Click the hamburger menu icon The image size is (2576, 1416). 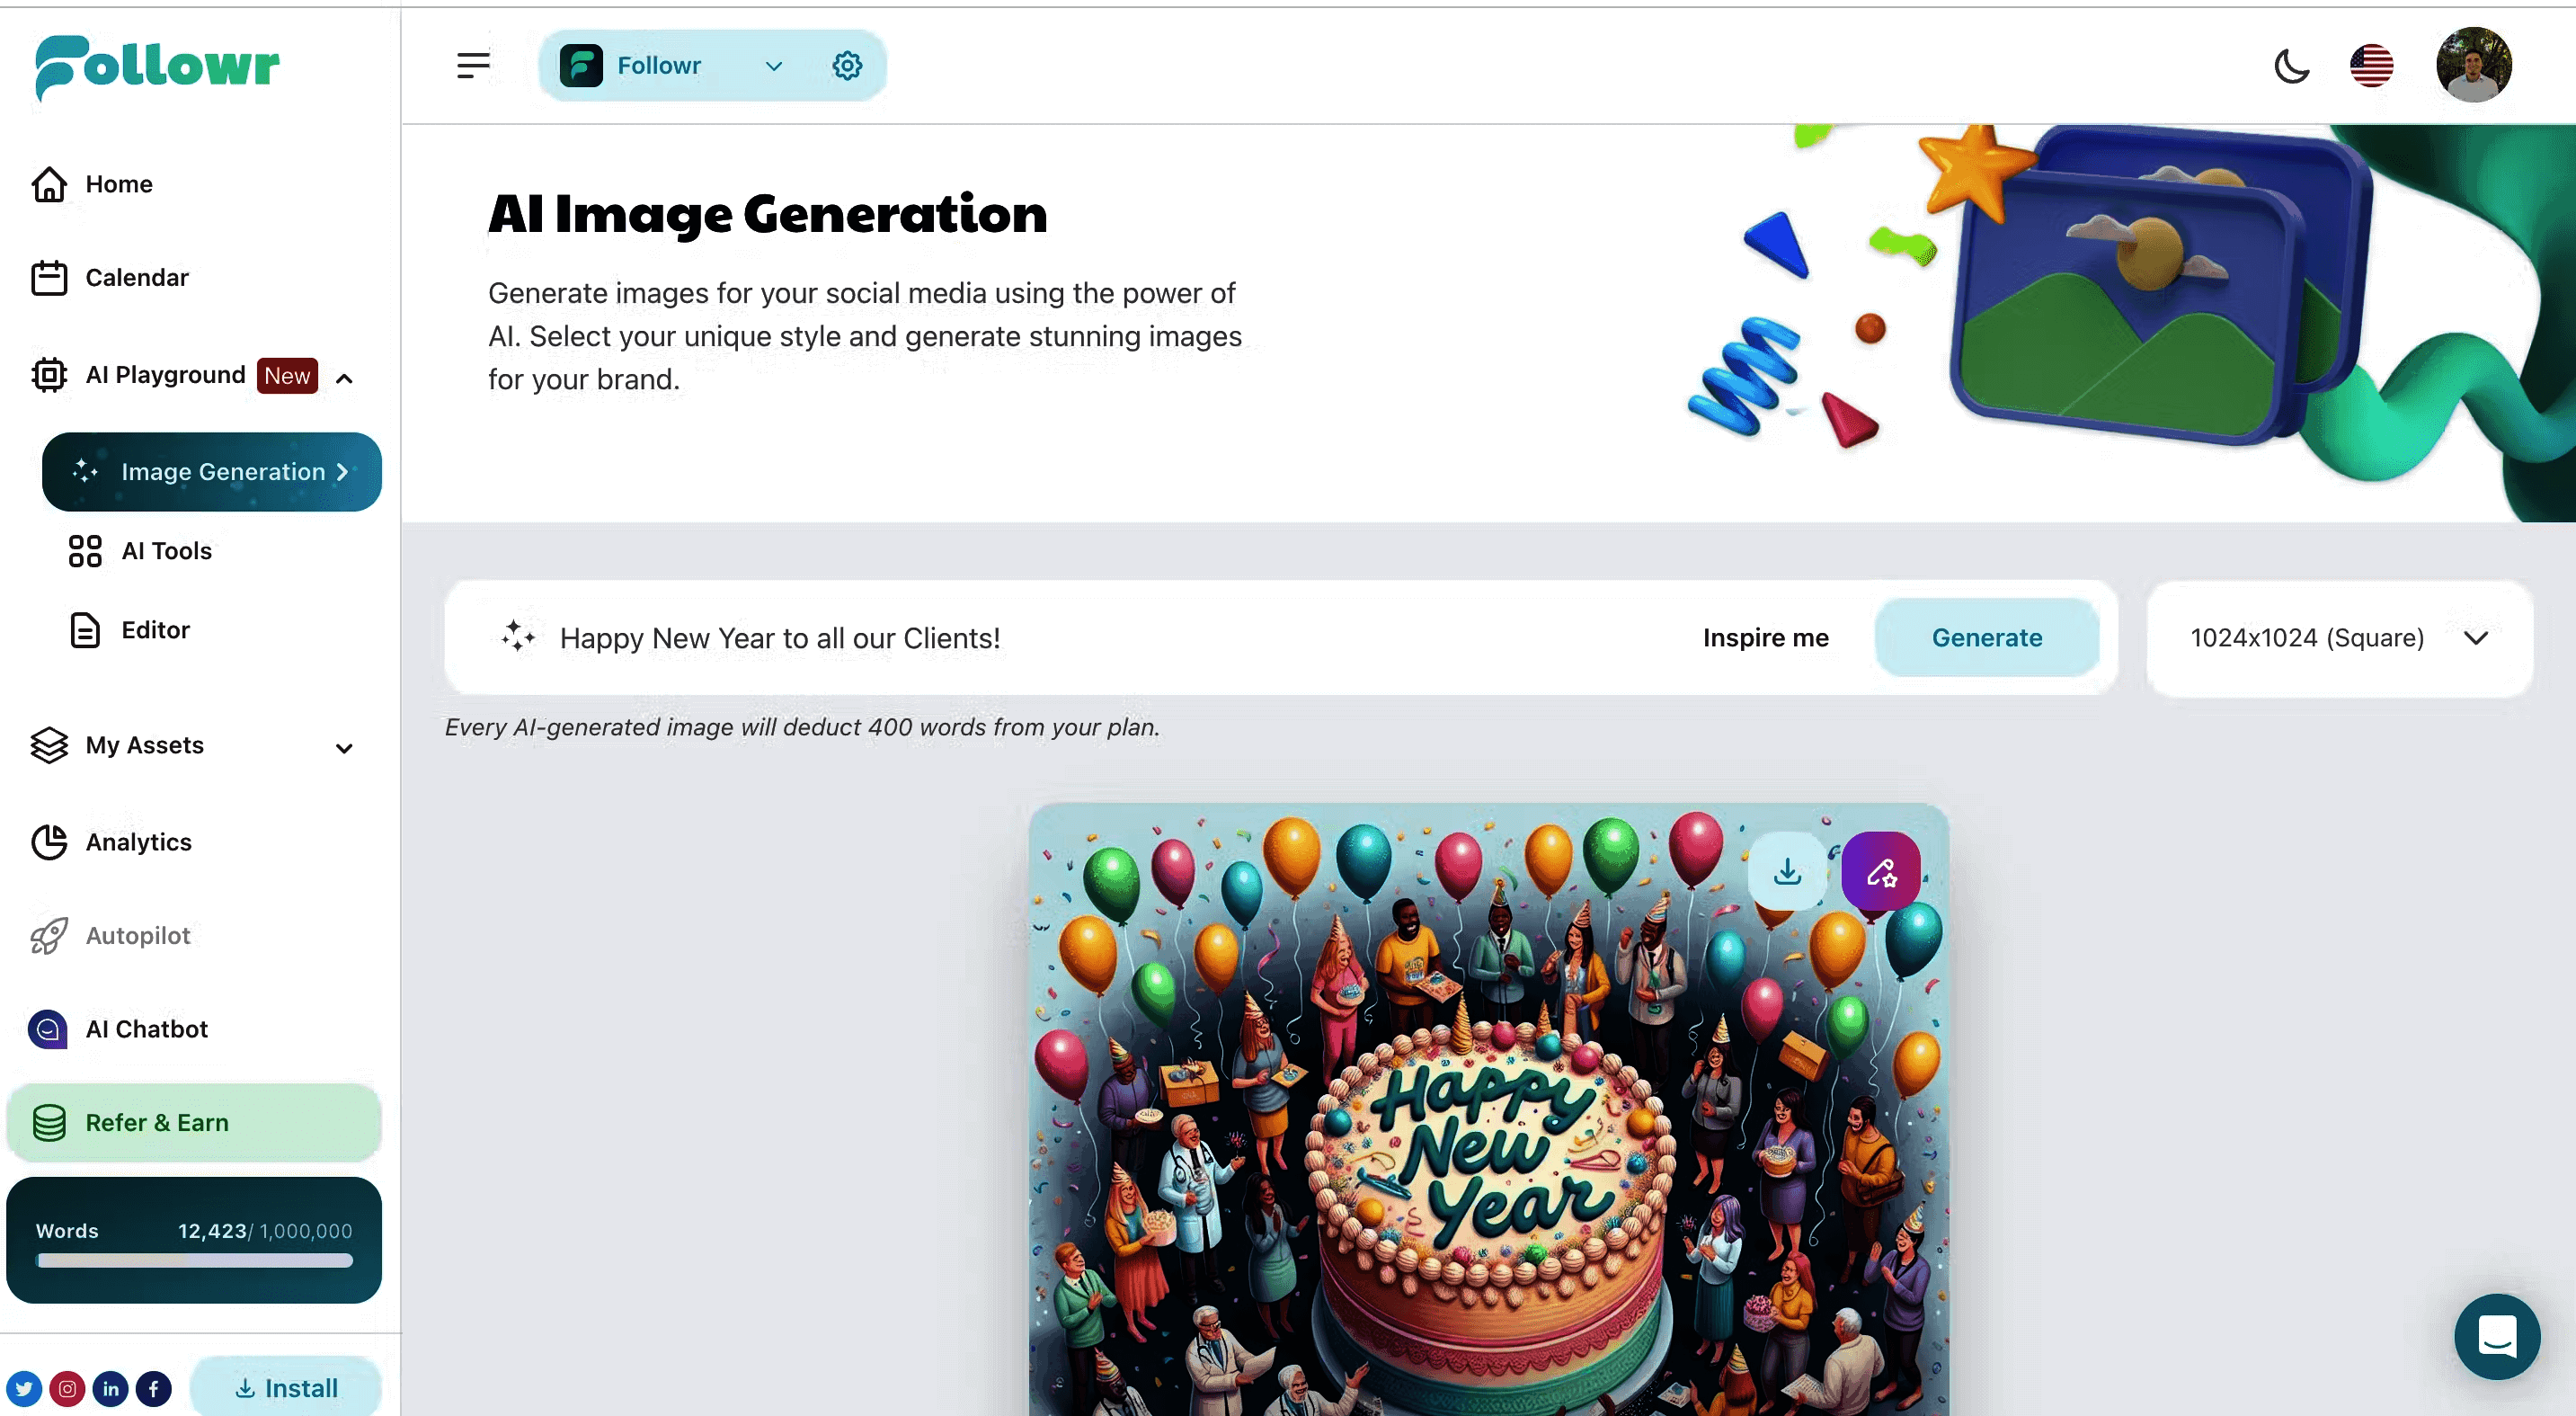[473, 66]
